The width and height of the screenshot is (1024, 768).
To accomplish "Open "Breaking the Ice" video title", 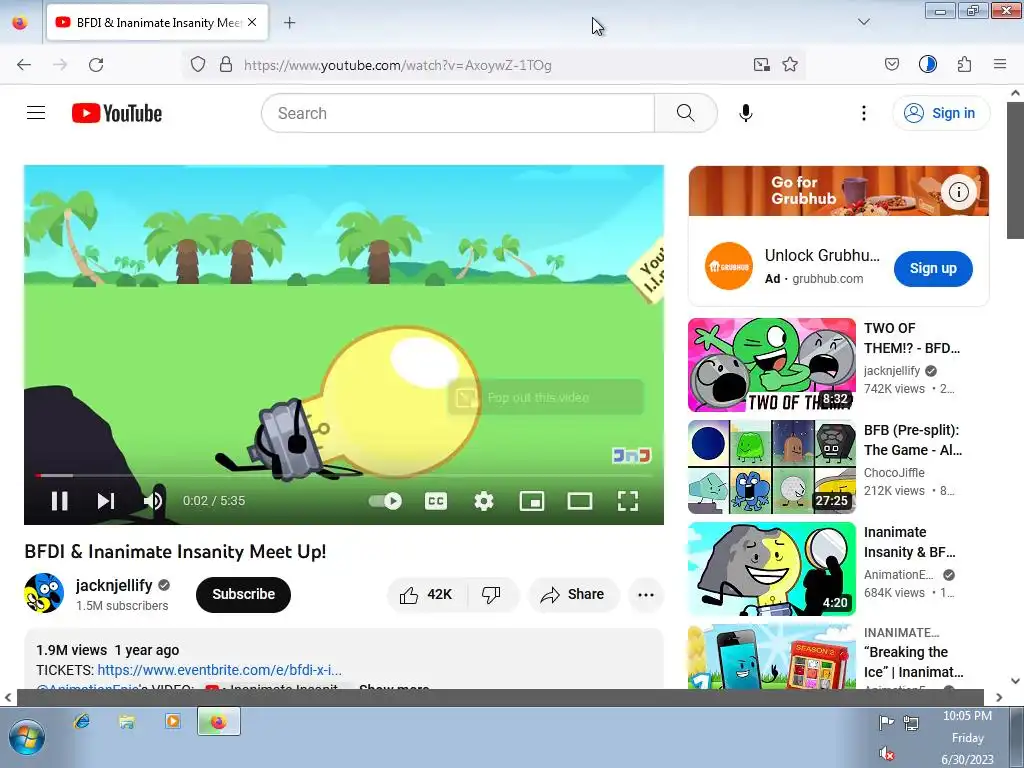I will (913, 662).
